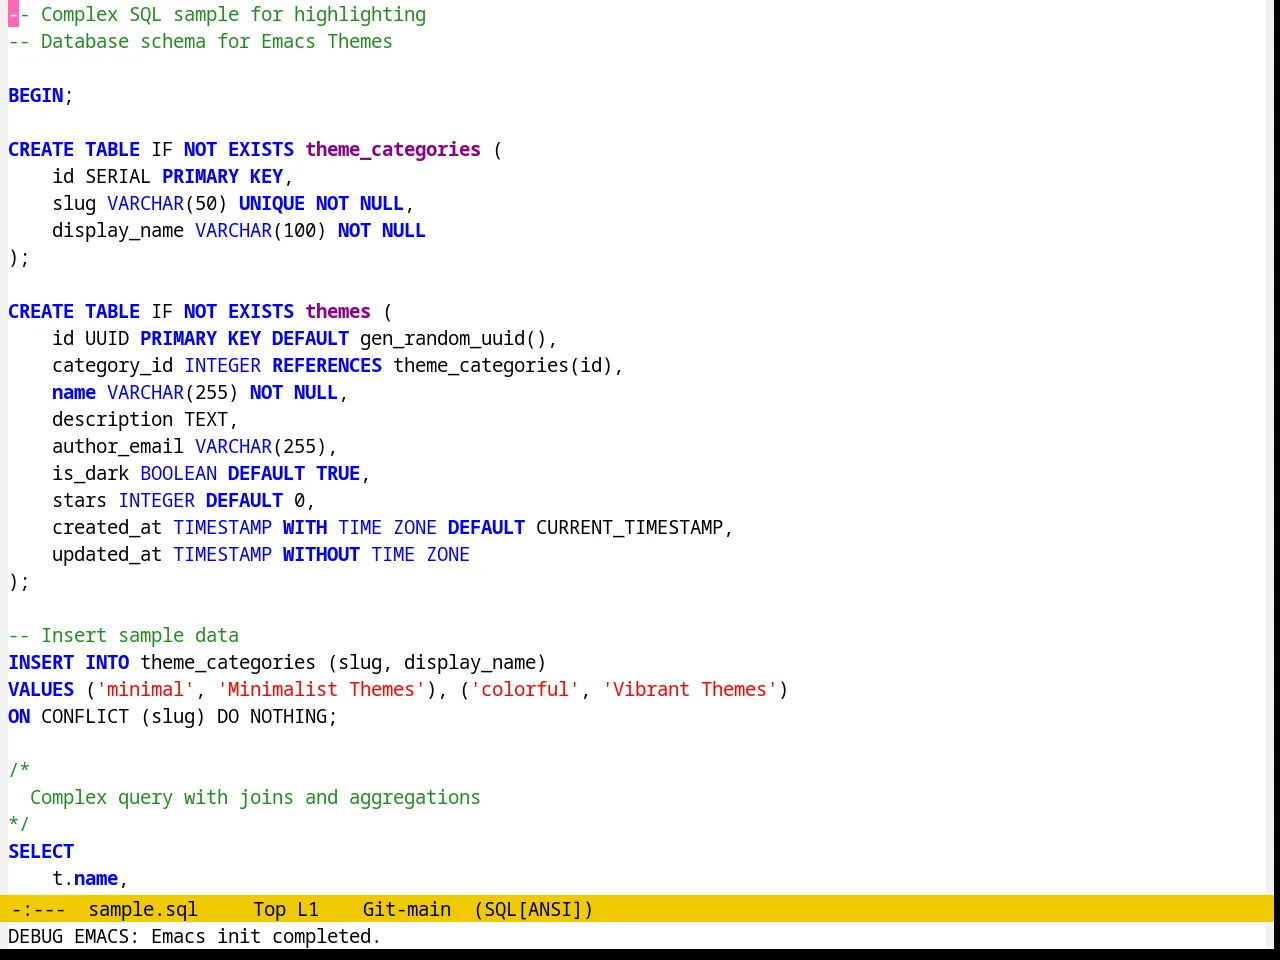The height and width of the screenshot is (960, 1280).
Task: Click the 'minimal' string literal
Action: (145, 689)
